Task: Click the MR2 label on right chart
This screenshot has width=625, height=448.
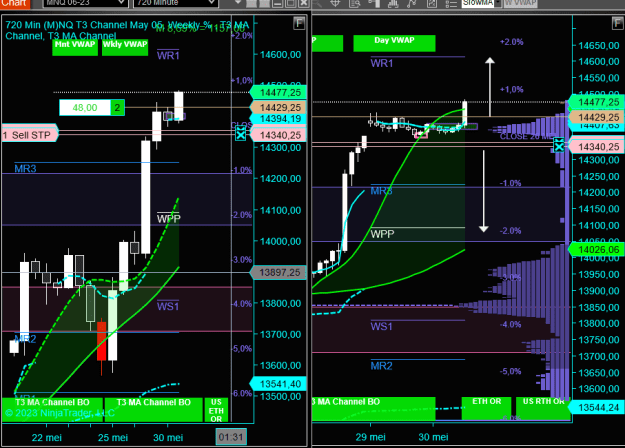Action: coord(381,366)
